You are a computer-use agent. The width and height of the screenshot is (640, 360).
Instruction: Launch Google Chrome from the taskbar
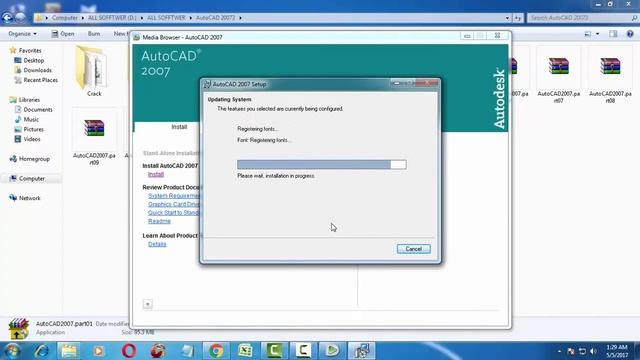click(216, 351)
